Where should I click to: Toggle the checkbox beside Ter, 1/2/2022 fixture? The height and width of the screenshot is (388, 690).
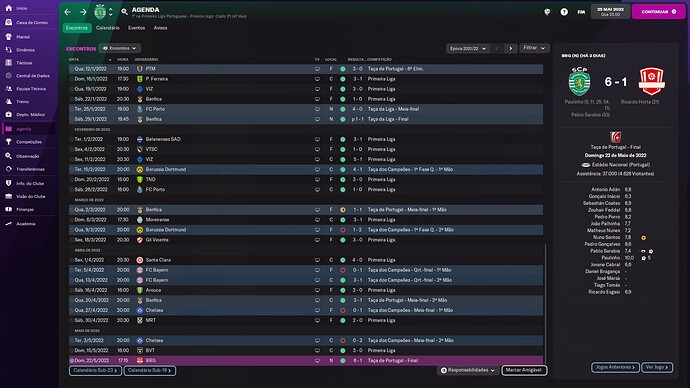click(x=71, y=139)
